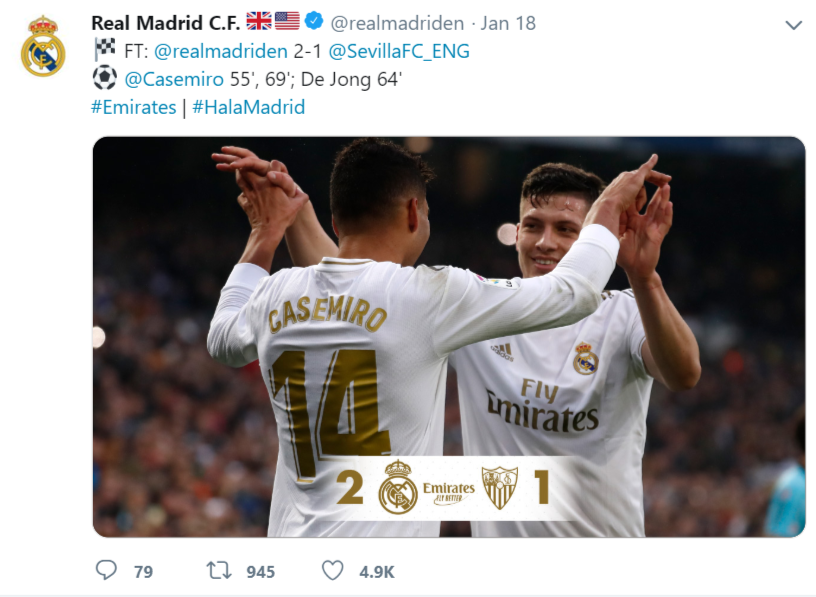Open the #HalaMadrid hashtag

pos(249,107)
